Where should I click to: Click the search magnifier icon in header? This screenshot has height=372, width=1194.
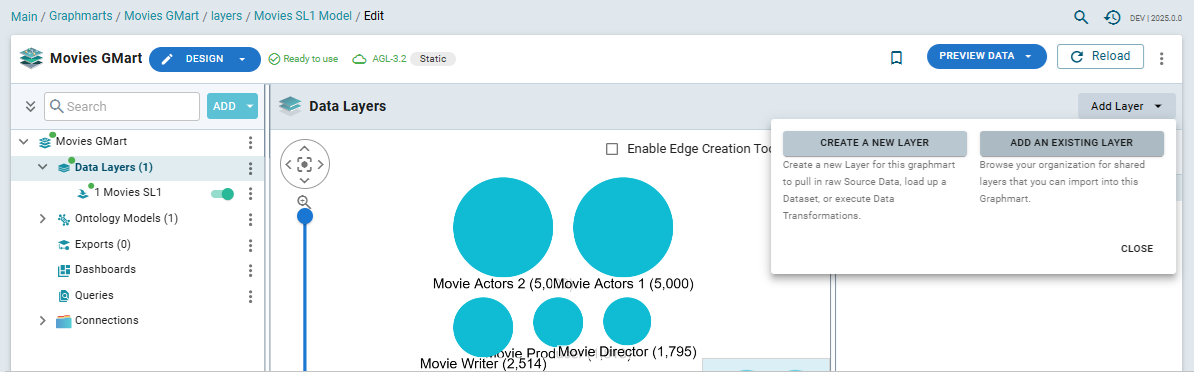tap(1081, 17)
